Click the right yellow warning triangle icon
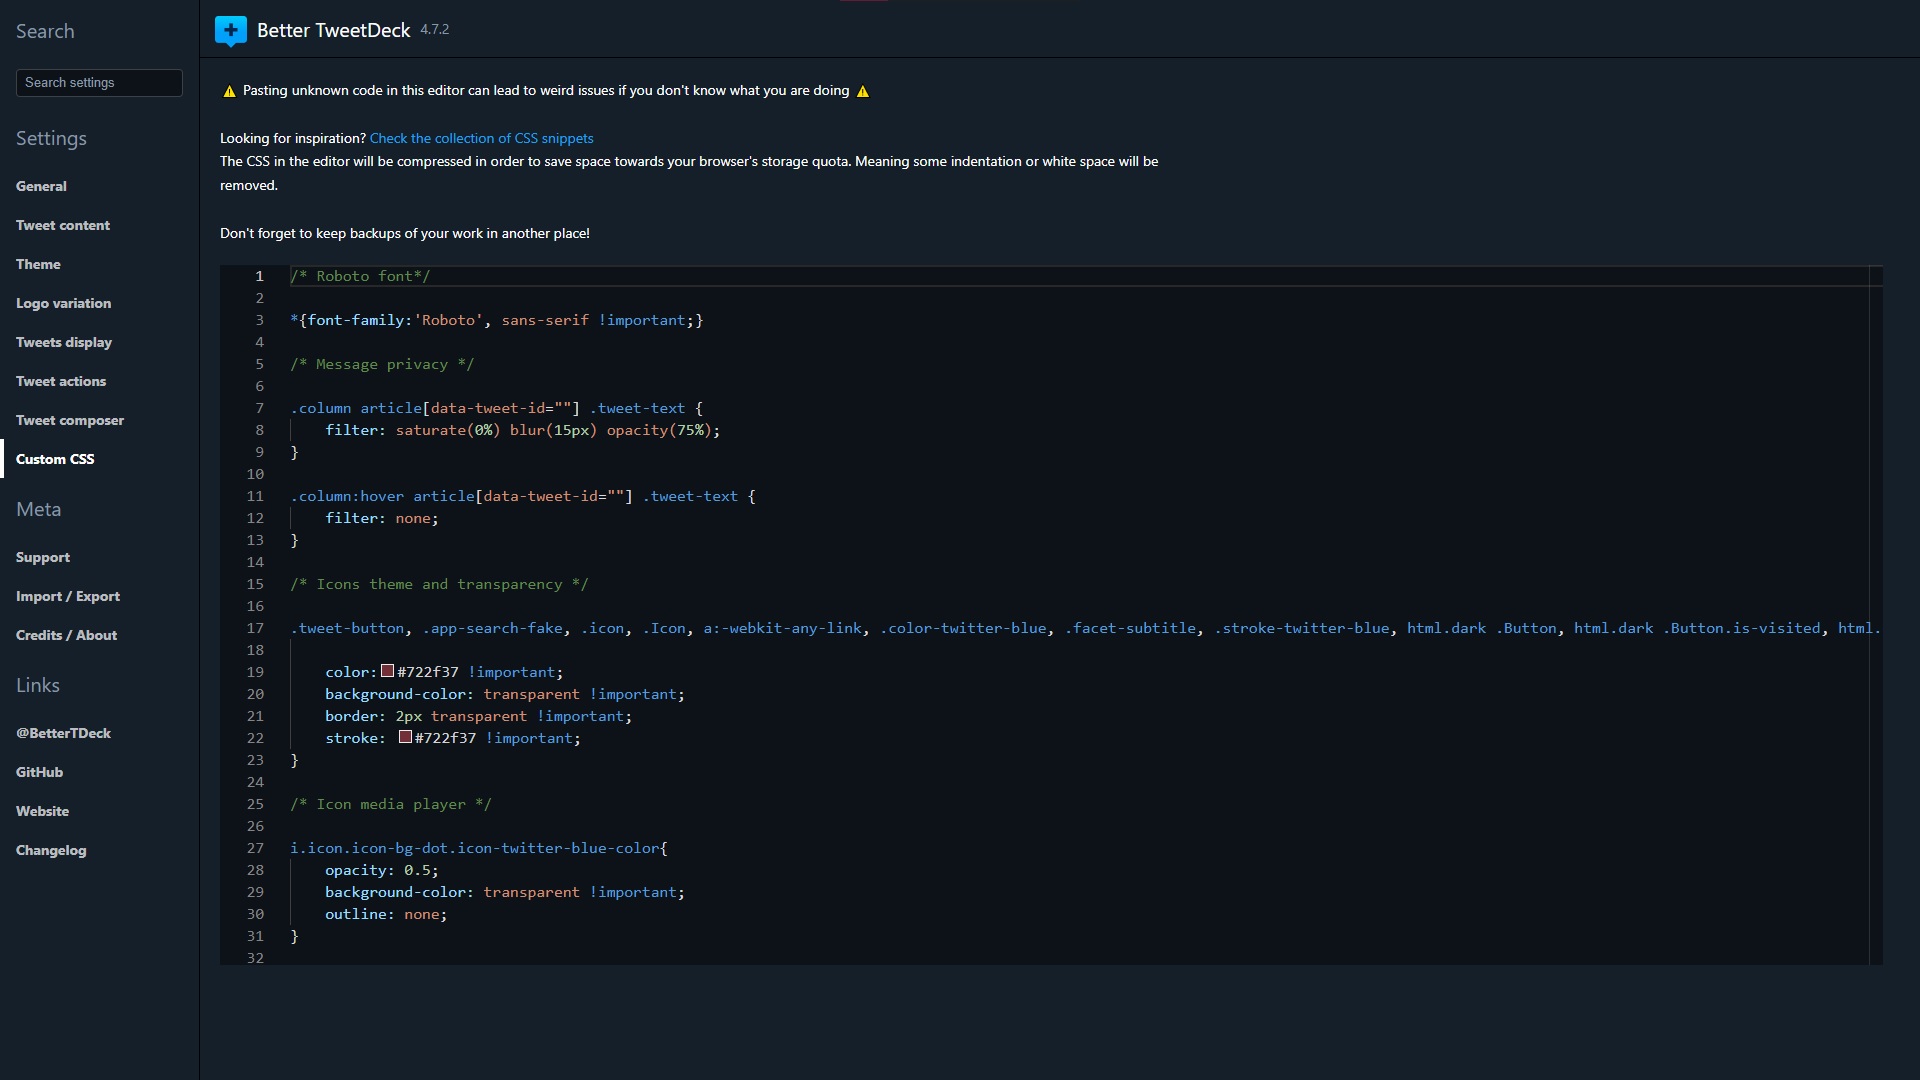The image size is (1920, 1080). tap(863, 91)
